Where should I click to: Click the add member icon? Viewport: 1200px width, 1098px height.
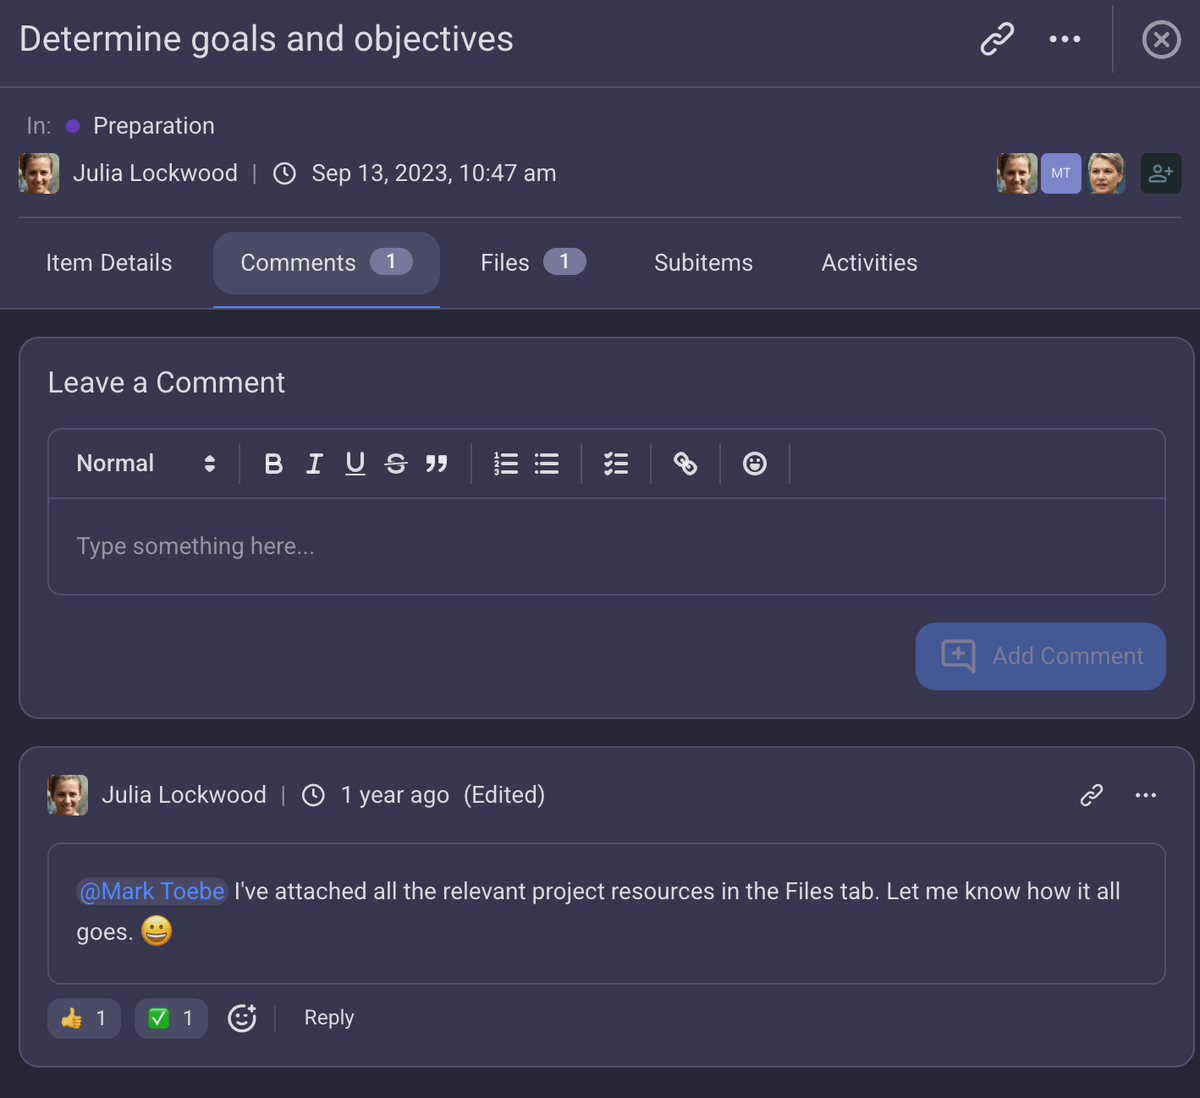(1160, 173)
